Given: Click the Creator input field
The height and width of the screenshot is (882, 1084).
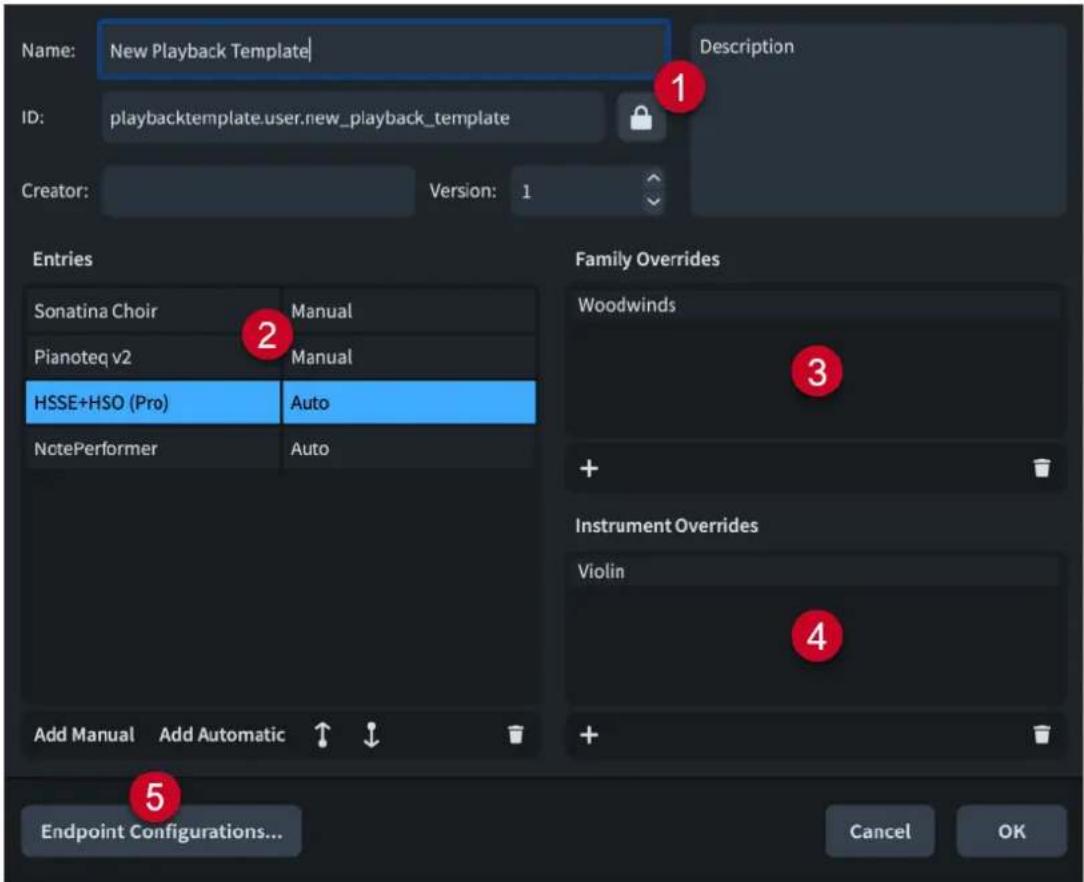Looking at the screenshot, I should coord(259,191).
